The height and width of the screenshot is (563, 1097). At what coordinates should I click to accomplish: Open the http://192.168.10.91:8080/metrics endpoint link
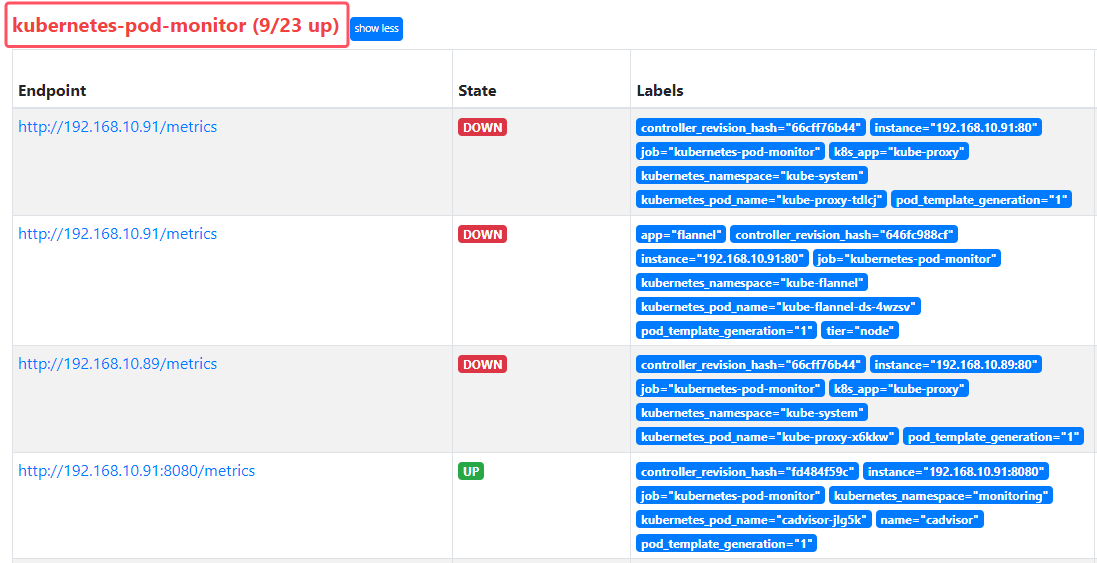click(136, 471)
